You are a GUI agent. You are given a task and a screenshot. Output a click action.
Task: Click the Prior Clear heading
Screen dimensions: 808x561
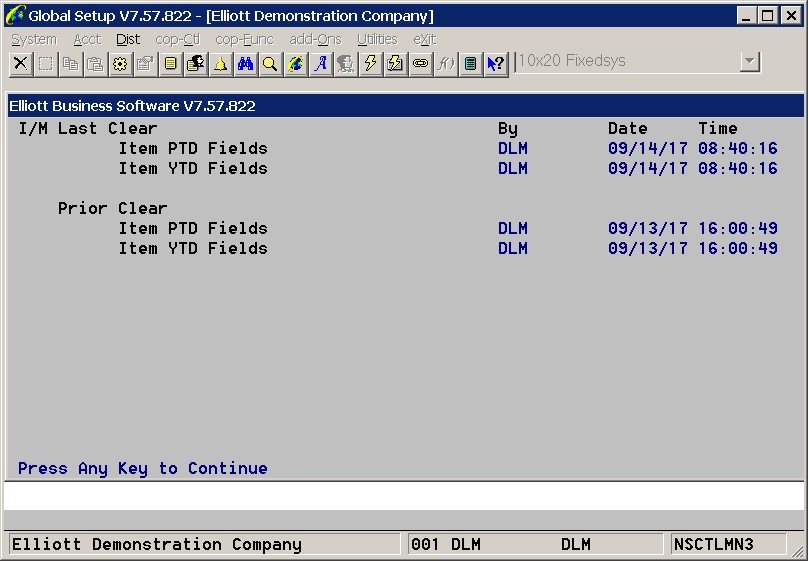tap(112, 208)
